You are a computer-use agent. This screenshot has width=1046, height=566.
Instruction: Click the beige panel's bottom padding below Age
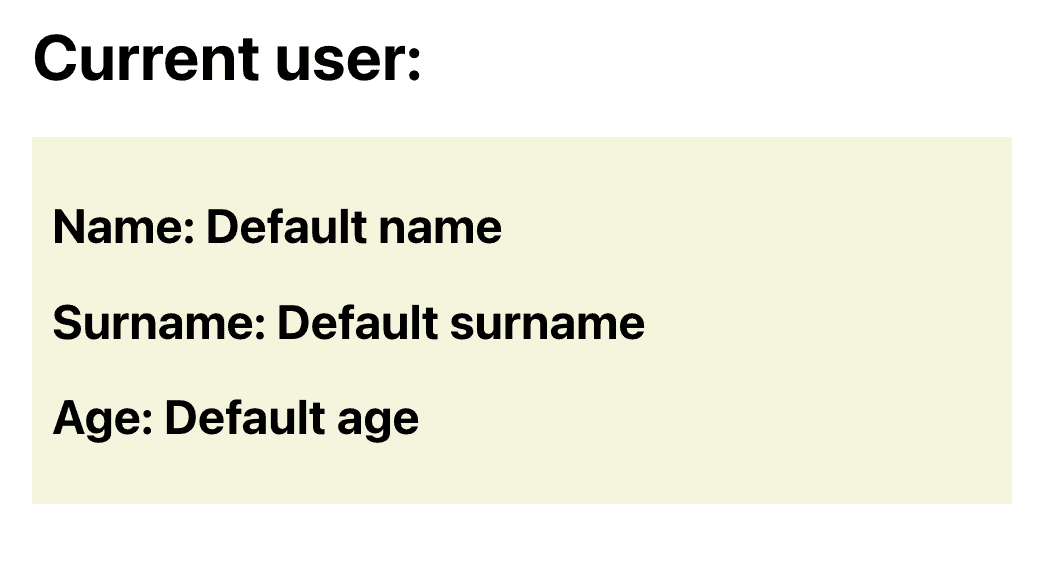522,475
